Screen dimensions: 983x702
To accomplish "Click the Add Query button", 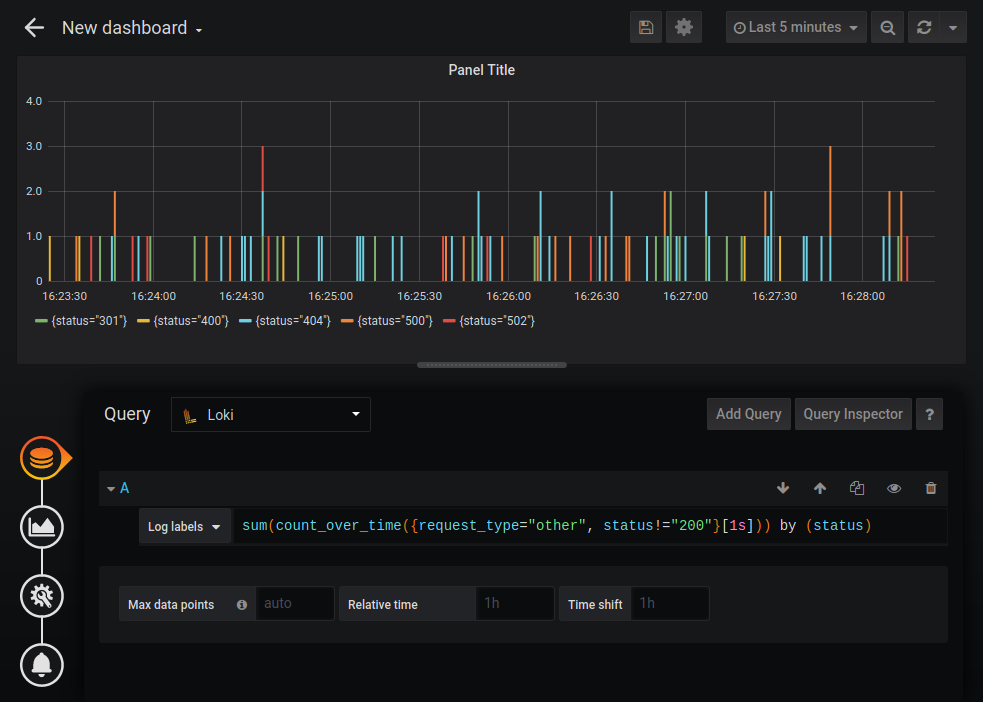I will (748, 414).
